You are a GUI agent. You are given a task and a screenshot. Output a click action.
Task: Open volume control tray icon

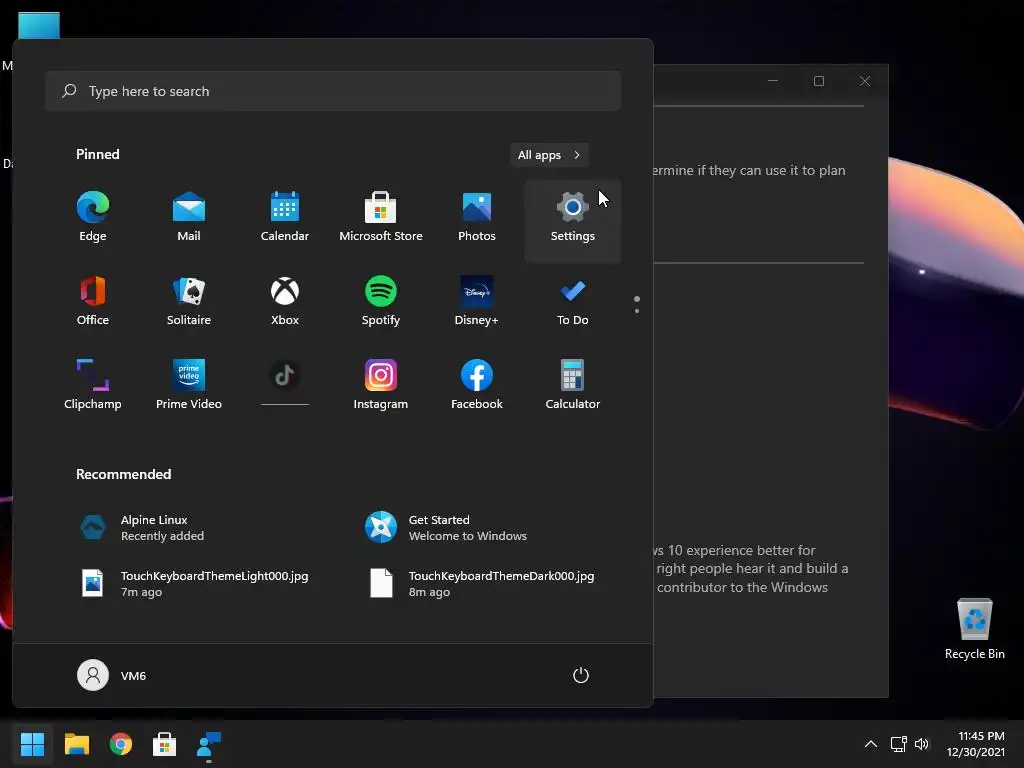(x=921, y=744)
